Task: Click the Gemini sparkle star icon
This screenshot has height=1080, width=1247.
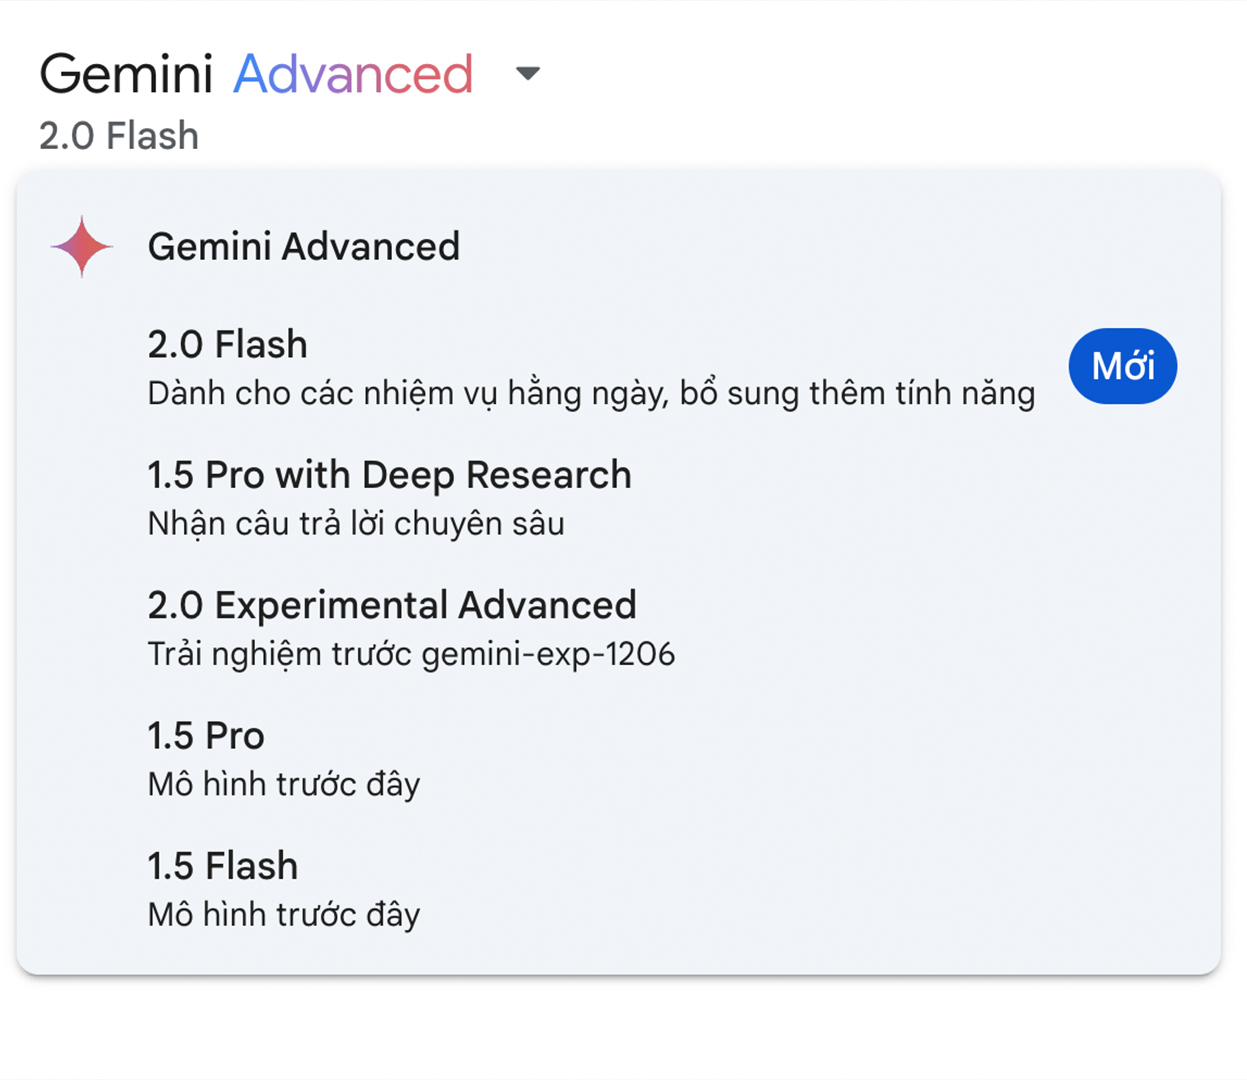Action: click(x=82, y=246)
